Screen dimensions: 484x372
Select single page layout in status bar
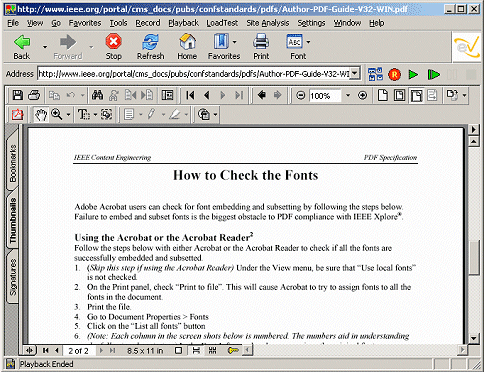[x=178, y=350]
